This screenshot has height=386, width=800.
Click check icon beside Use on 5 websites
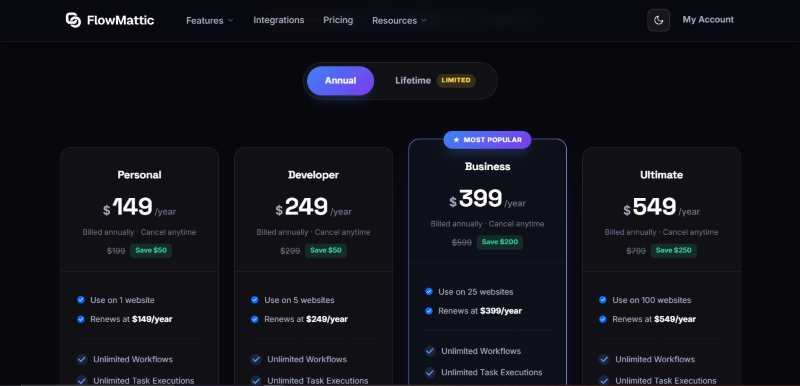[255, 300]
